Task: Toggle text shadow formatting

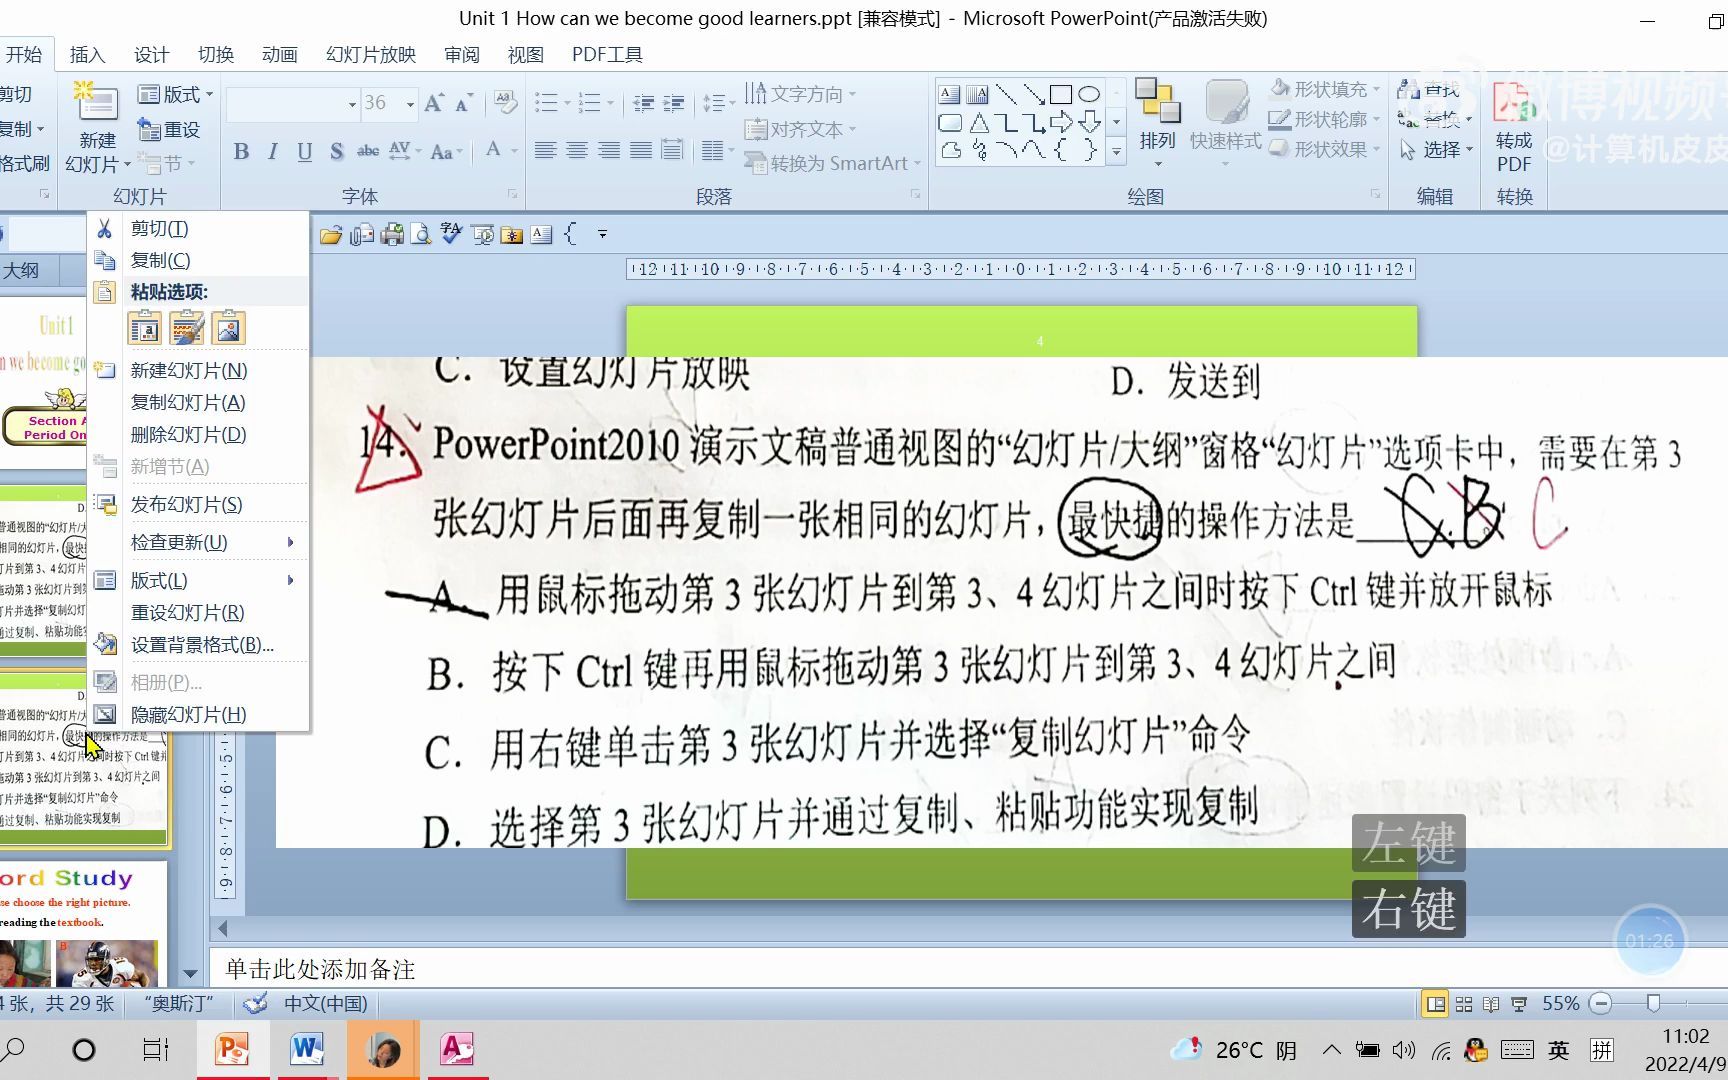Action: (x=337, y=152)
